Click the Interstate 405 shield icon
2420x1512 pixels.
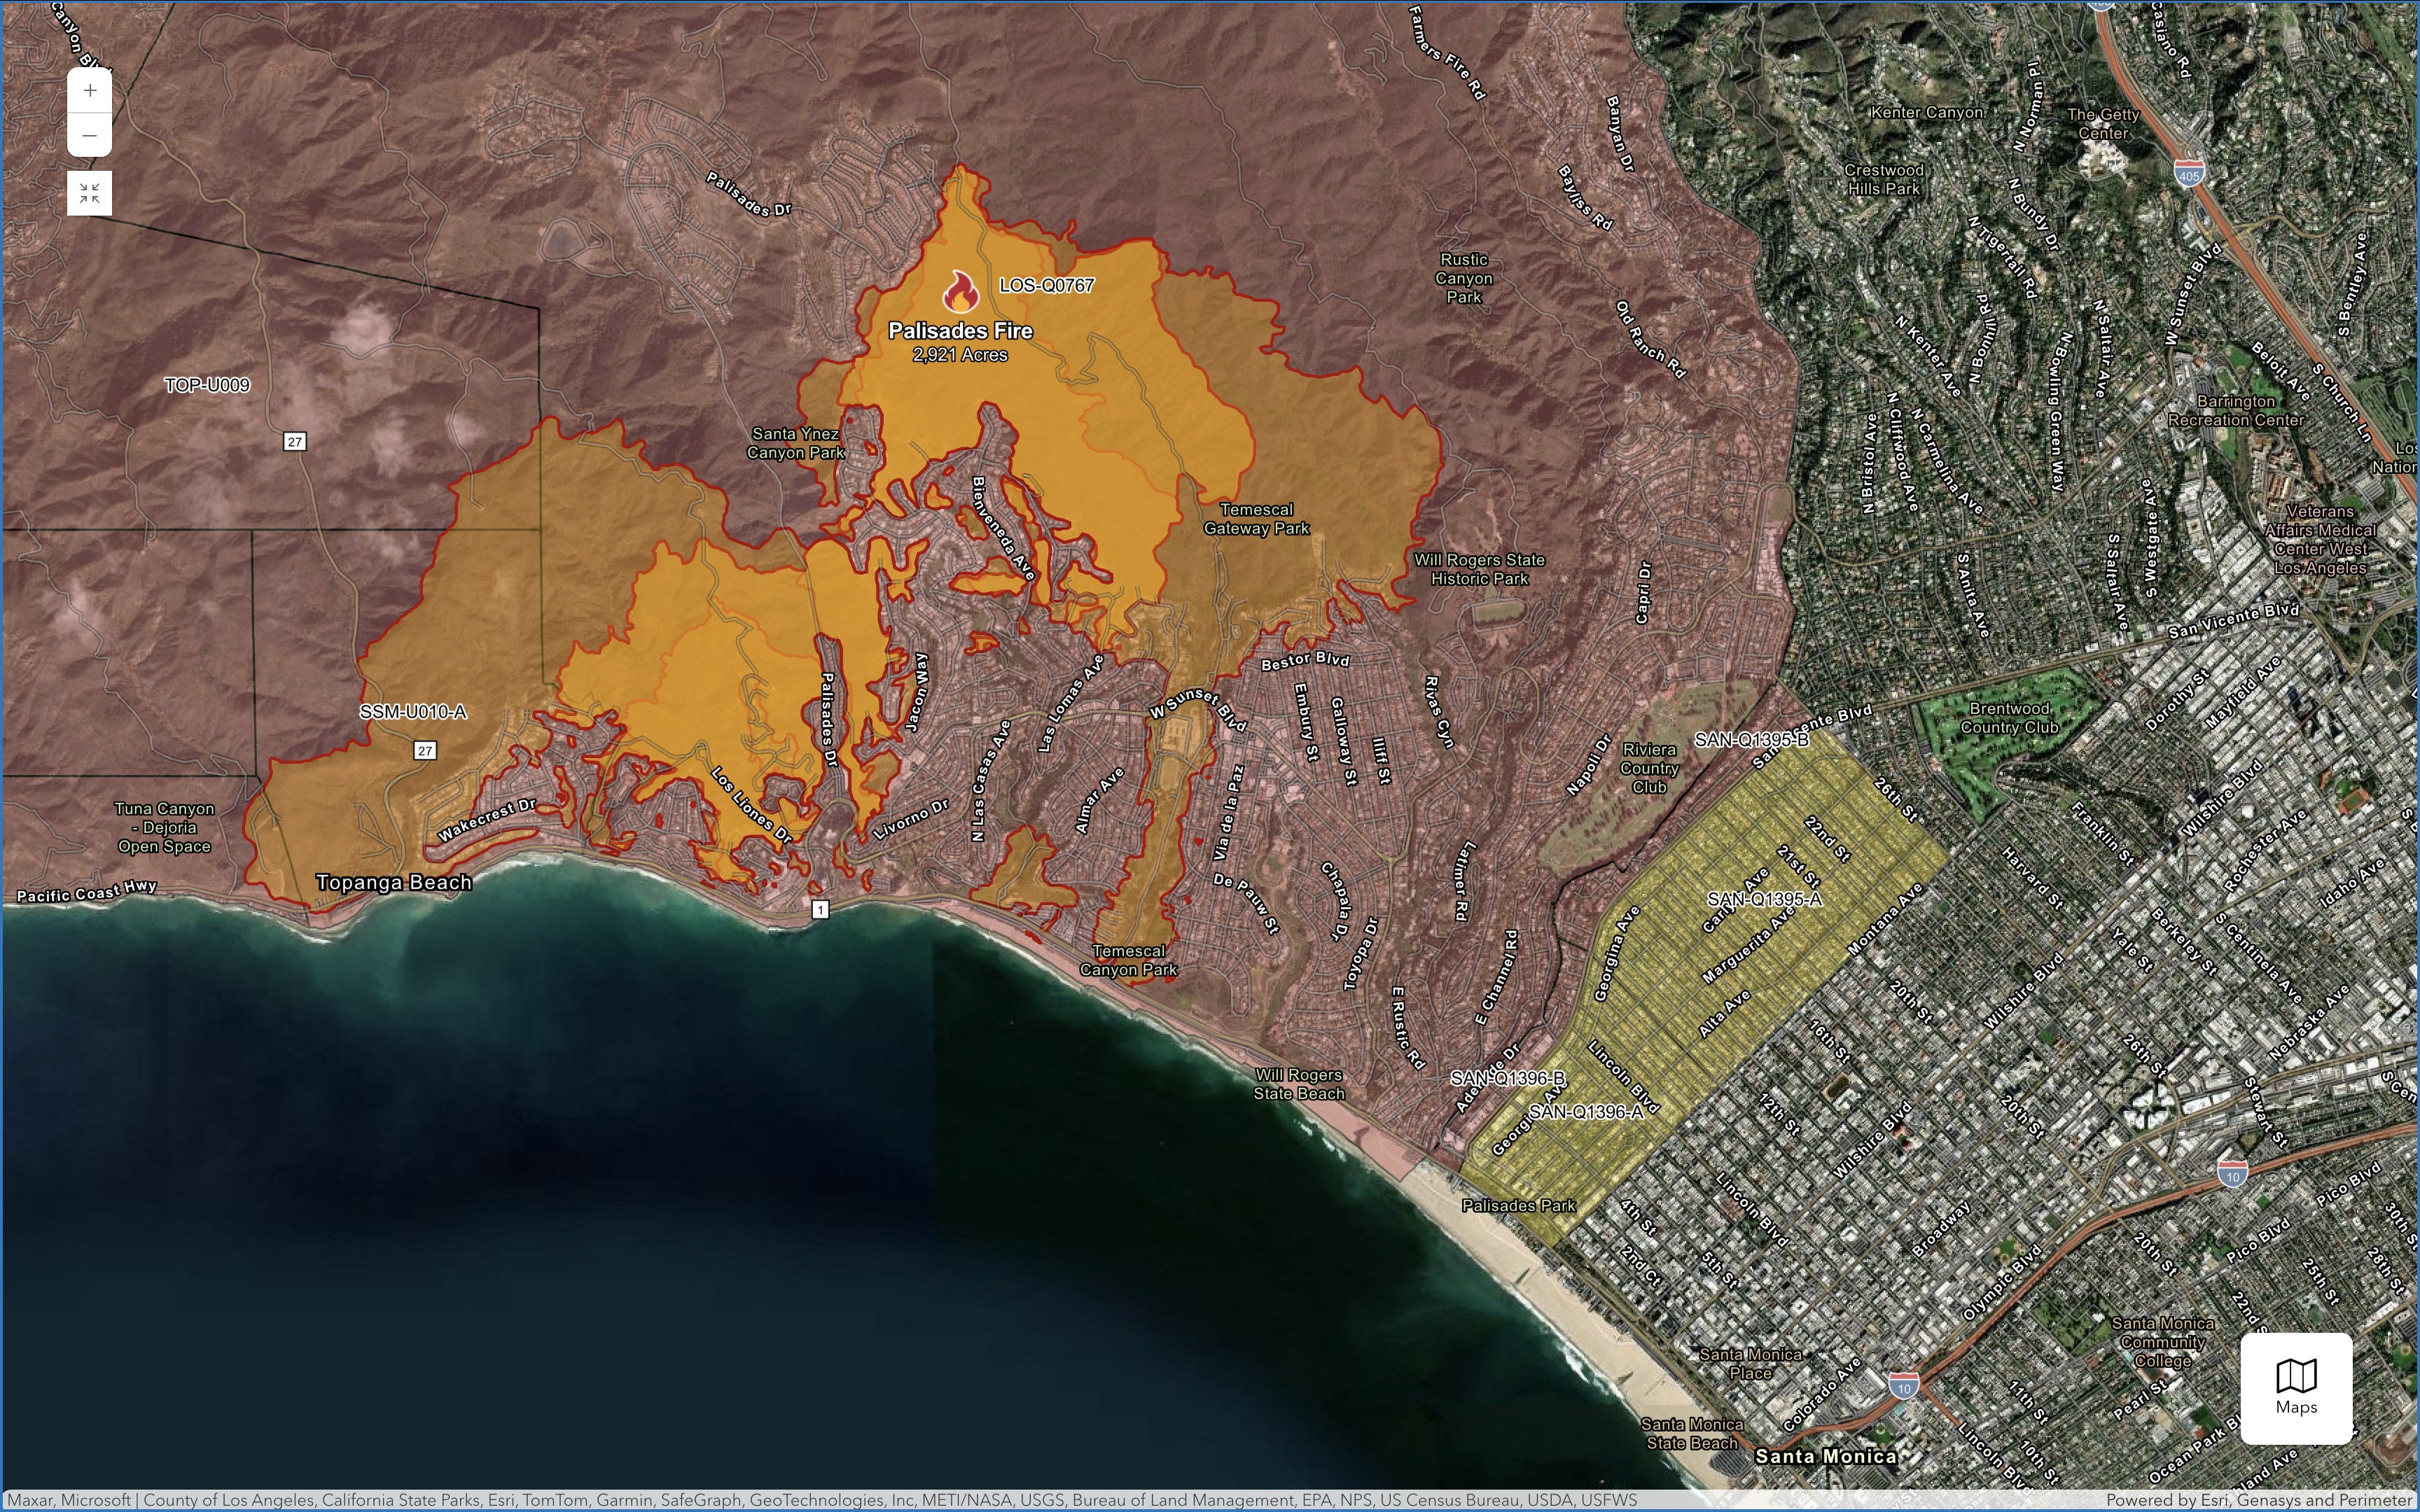[x=2189, y=174]
